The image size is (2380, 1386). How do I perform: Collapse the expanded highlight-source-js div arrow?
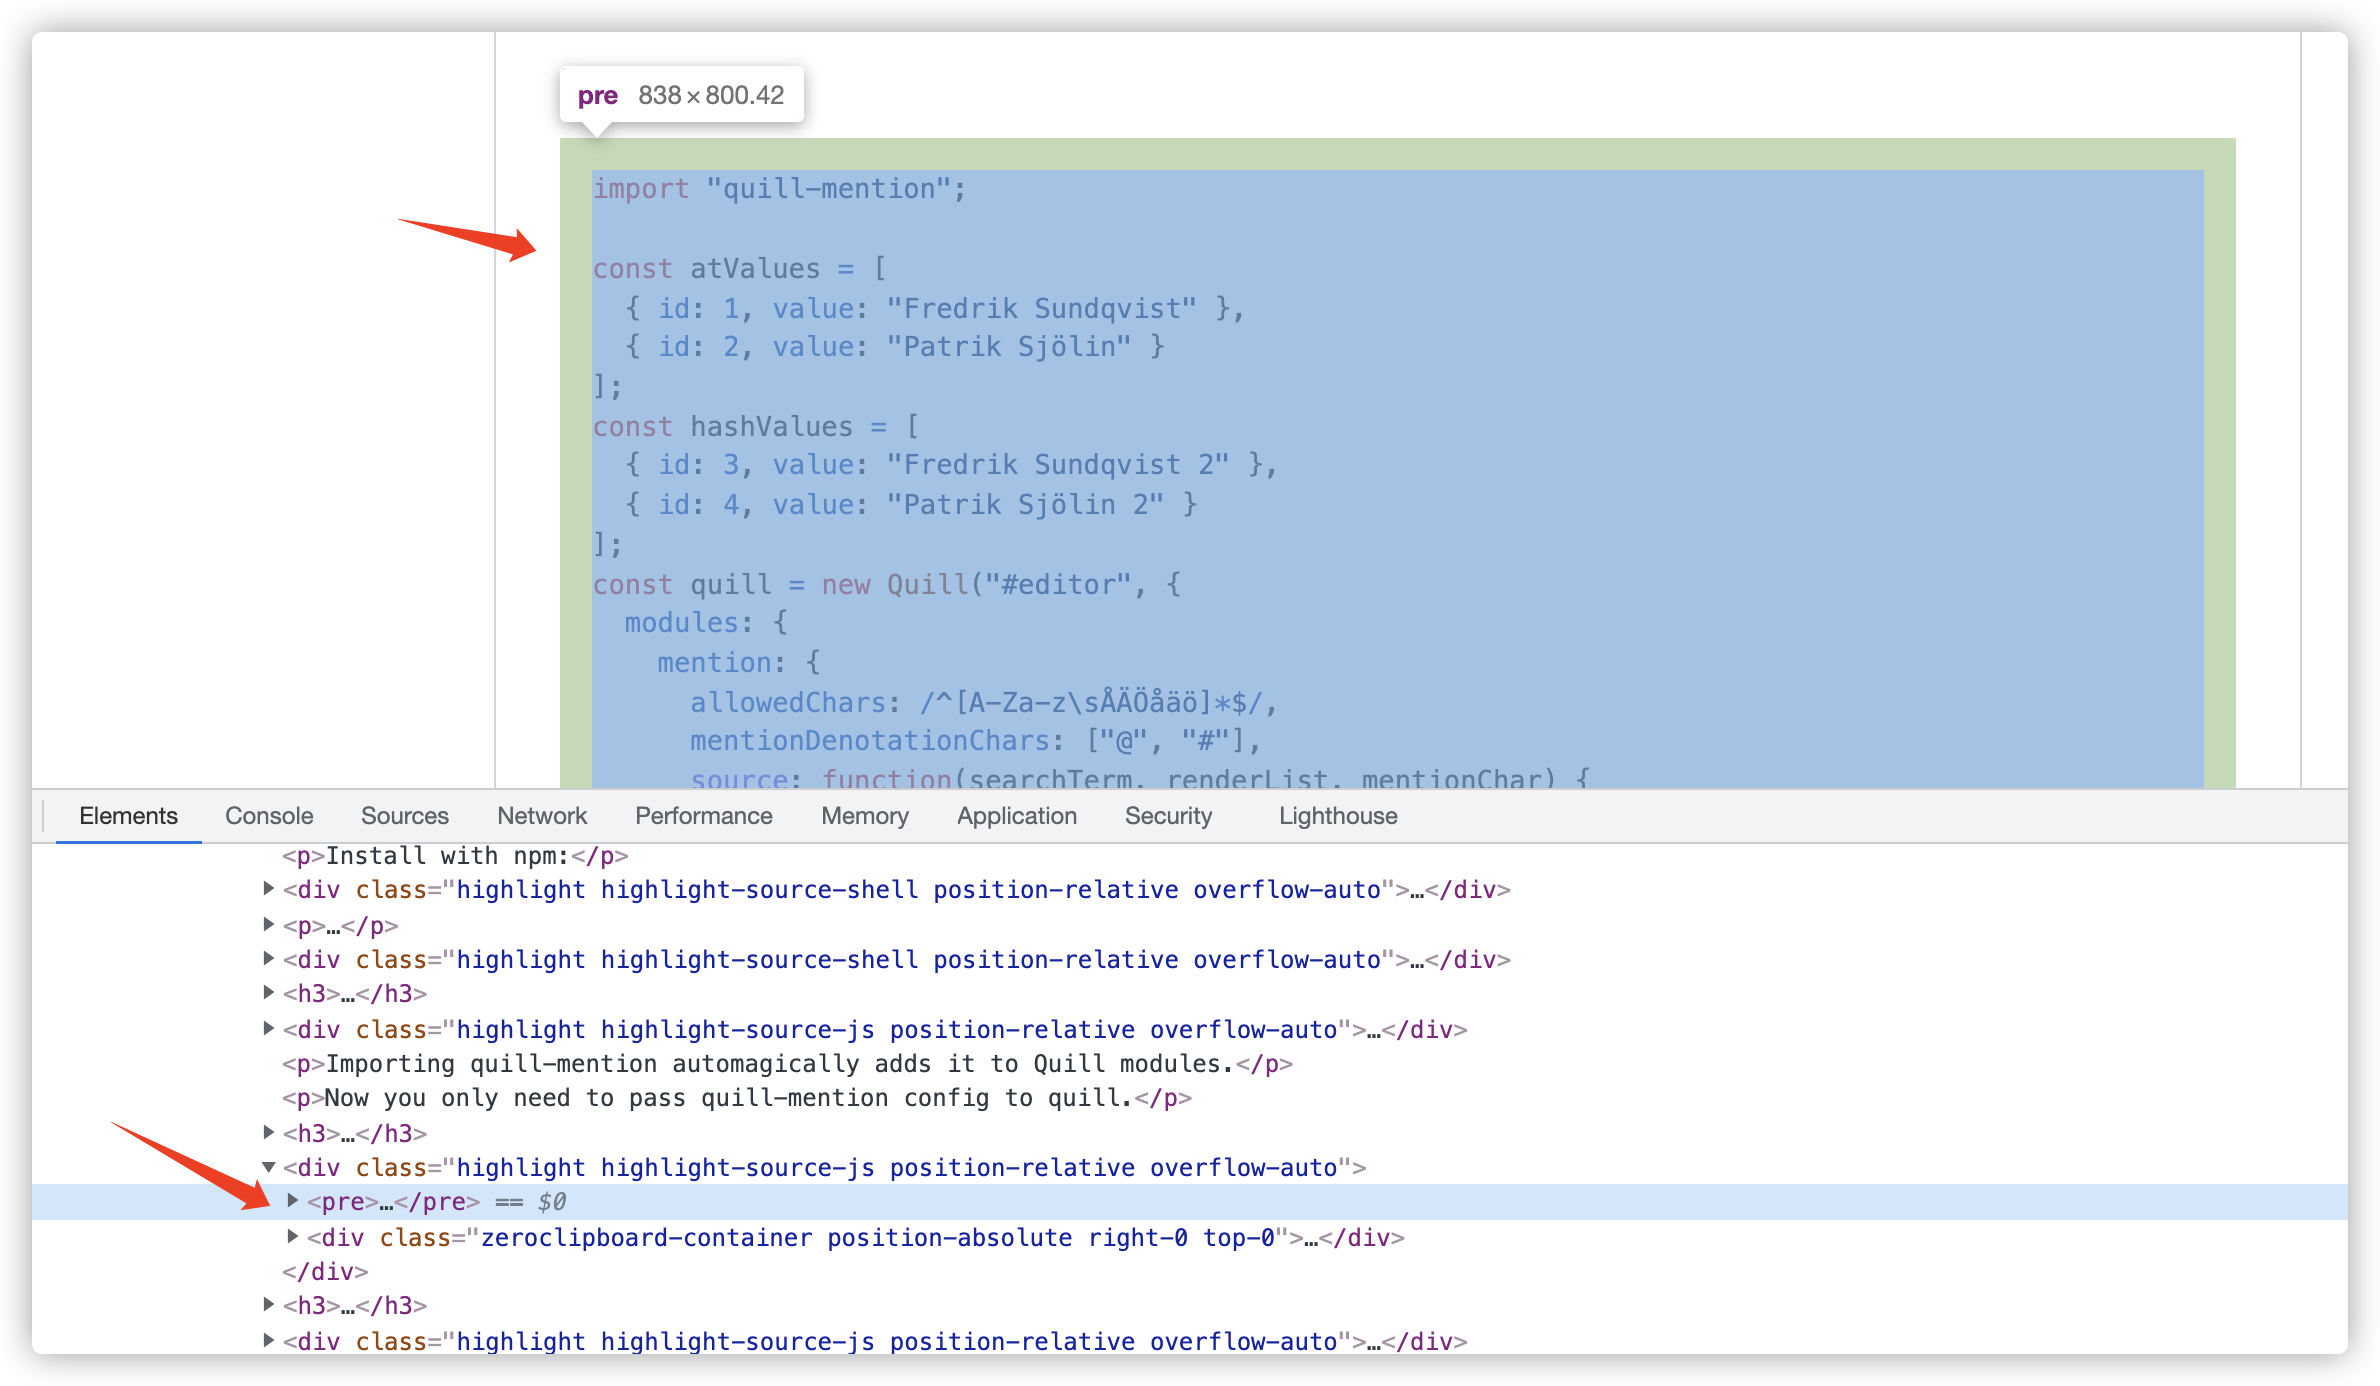tap(268, 1166)
